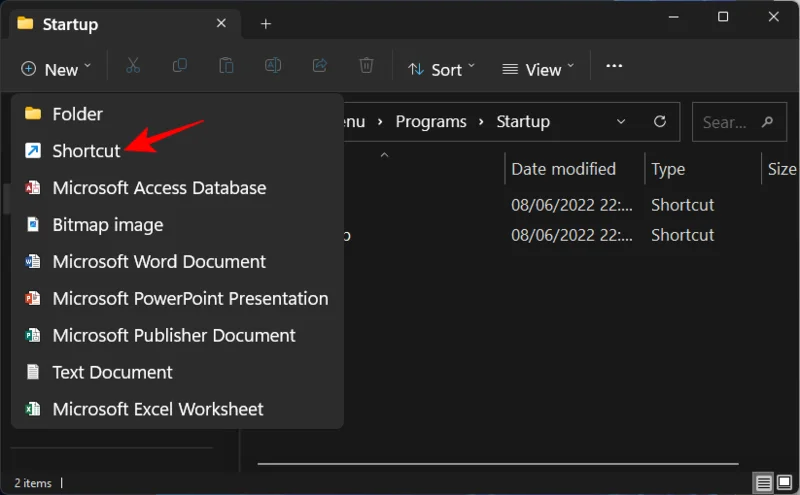Switch to details view layout icon
This screenshot has width=800, height=495.
[763, 482]
